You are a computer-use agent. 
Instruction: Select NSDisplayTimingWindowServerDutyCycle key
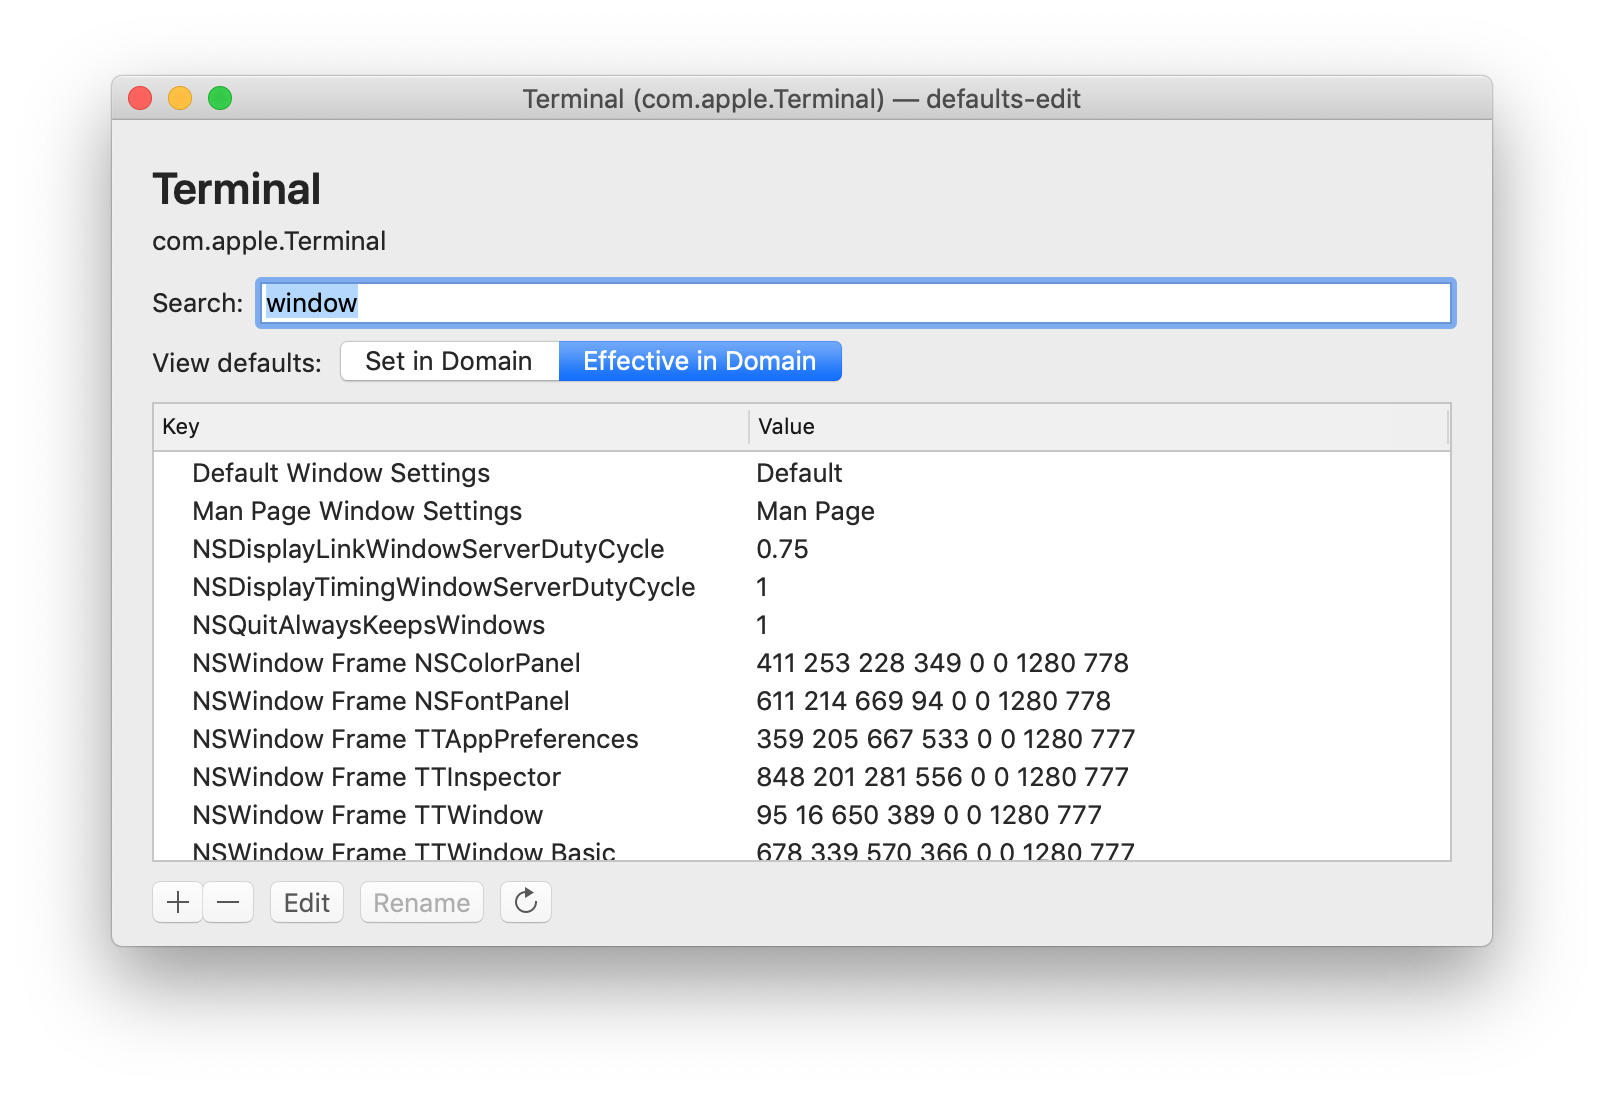(444, 587)
